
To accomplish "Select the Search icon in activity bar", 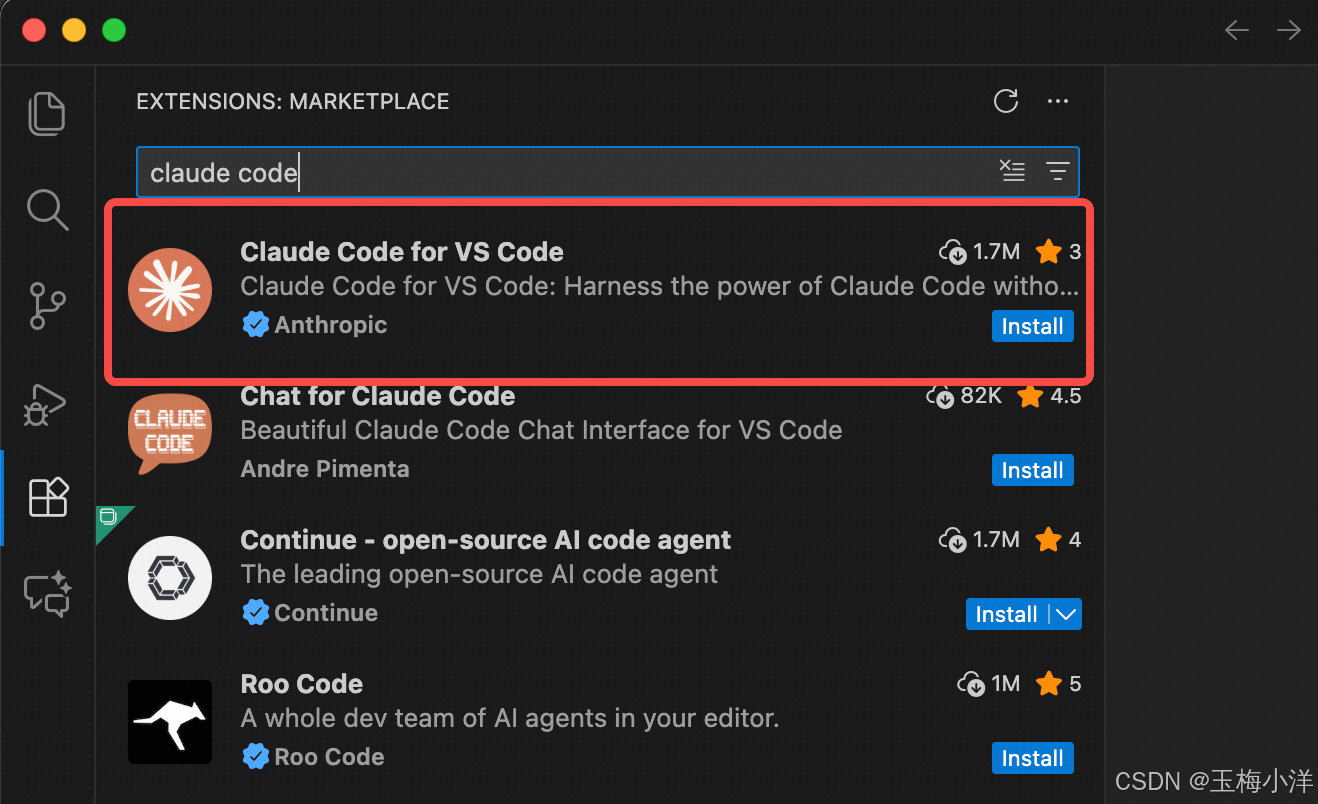I will [47, 210].
